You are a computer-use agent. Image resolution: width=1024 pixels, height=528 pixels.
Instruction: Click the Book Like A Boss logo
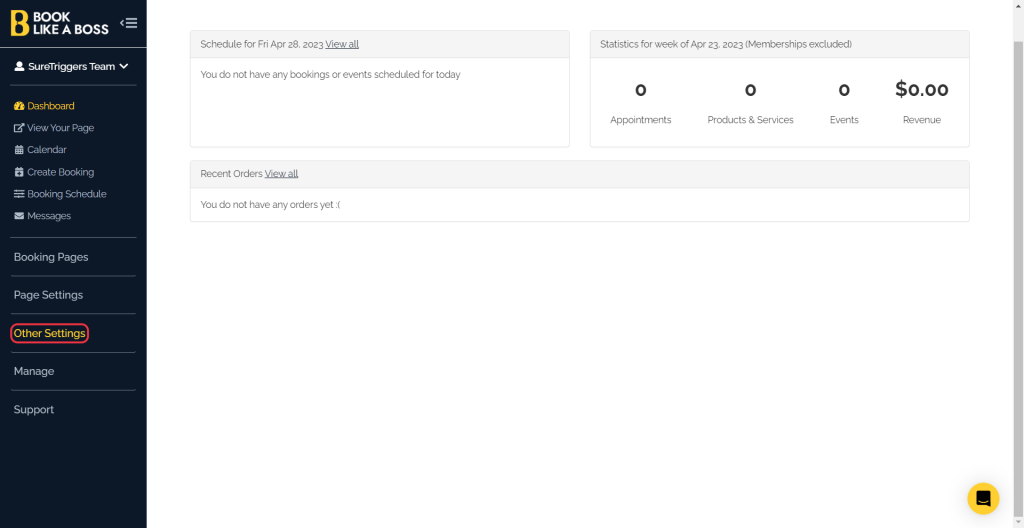click(60, 23)
